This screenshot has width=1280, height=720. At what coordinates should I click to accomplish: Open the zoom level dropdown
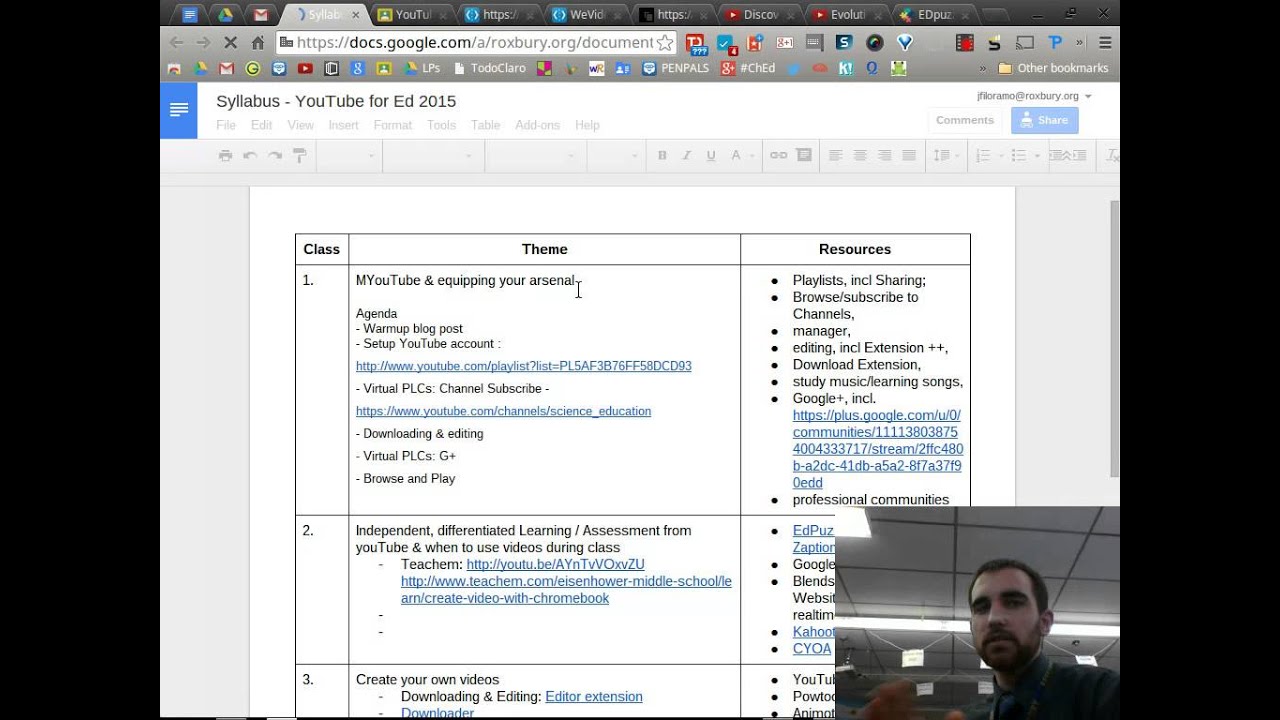pos(348,155)
